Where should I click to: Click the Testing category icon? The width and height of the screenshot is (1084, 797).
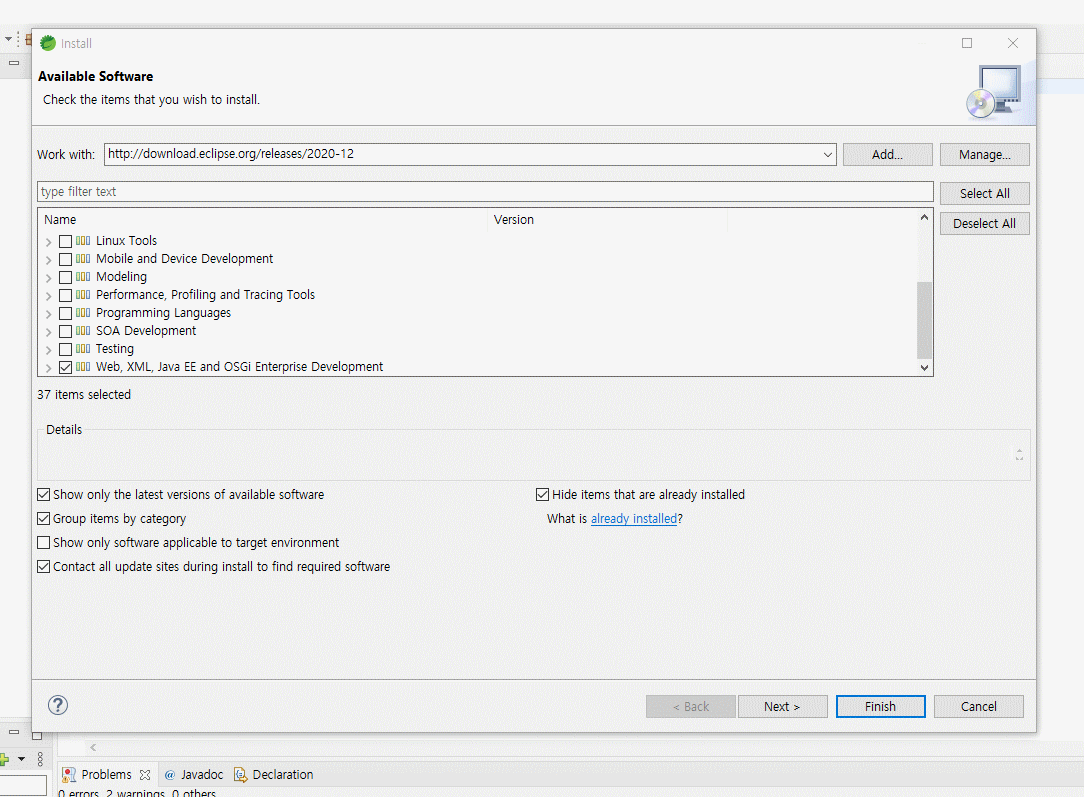[83, 348]
